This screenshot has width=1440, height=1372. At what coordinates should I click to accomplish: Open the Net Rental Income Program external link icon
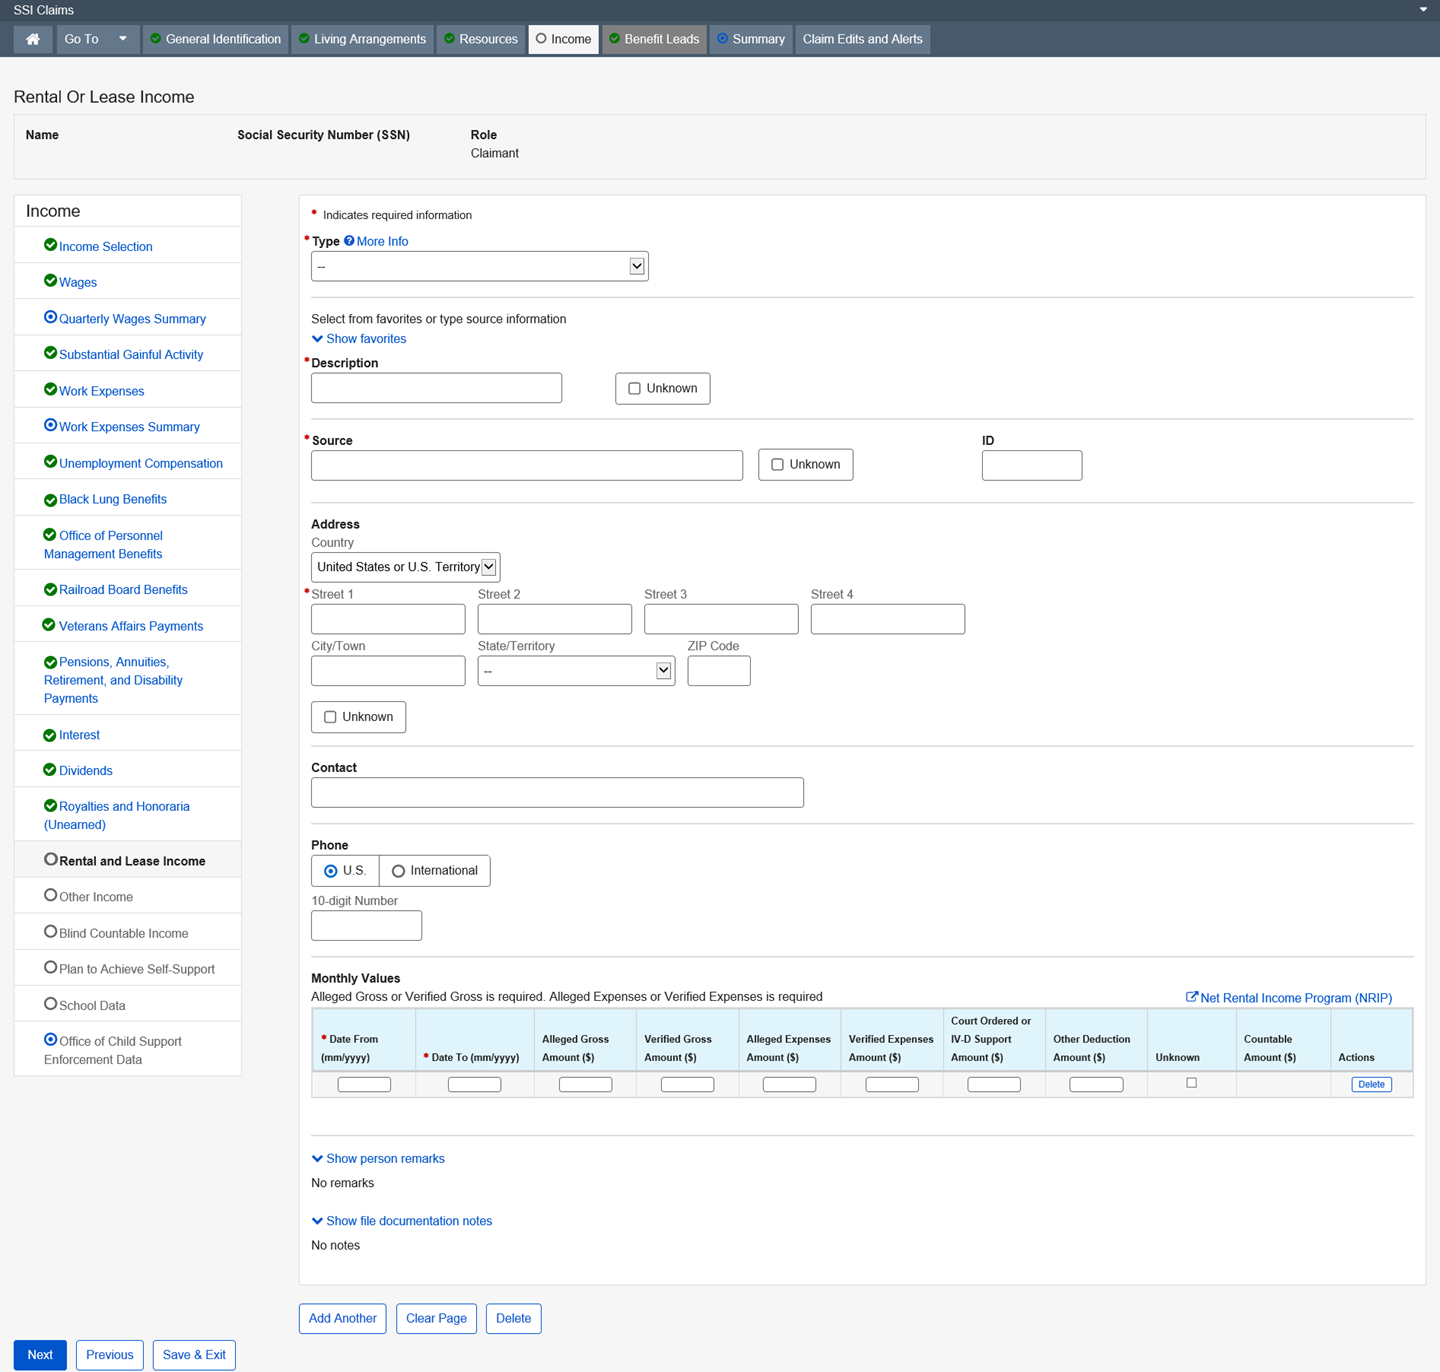(x=1191, y=997)
